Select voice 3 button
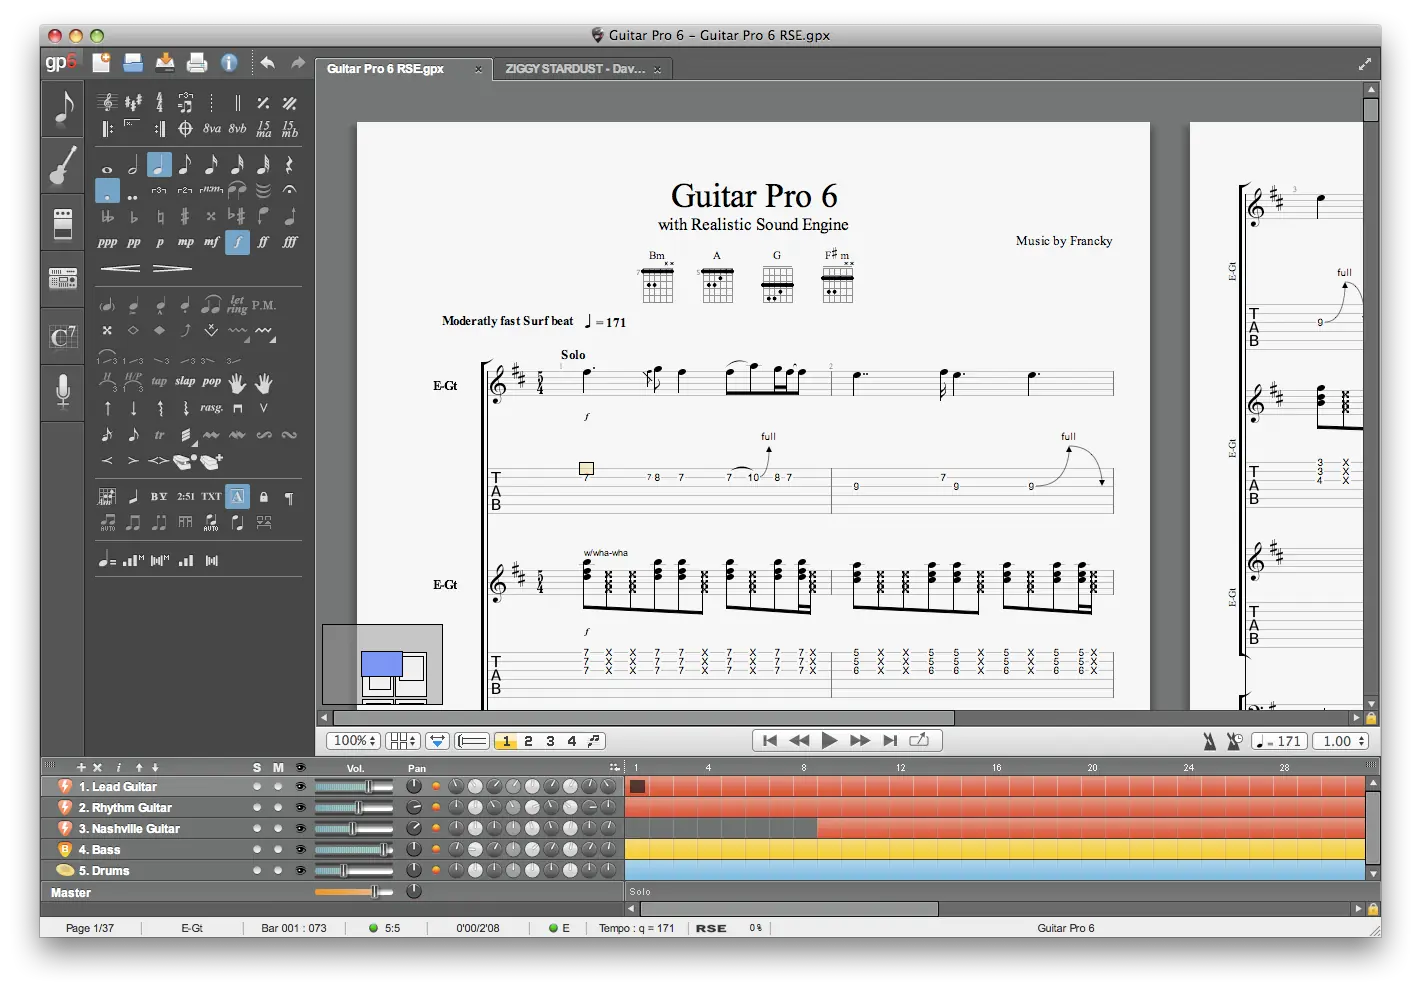This screenshot has height=992, width=1421. [x=550, y=741]
